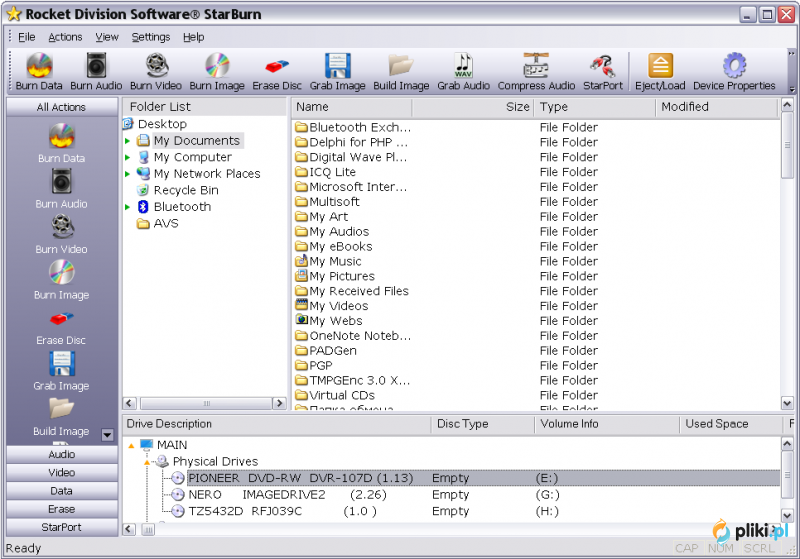Click Burn Data icon in top toolbar
The width and height of the screenshot is (800, 559).
click(39, 65)
